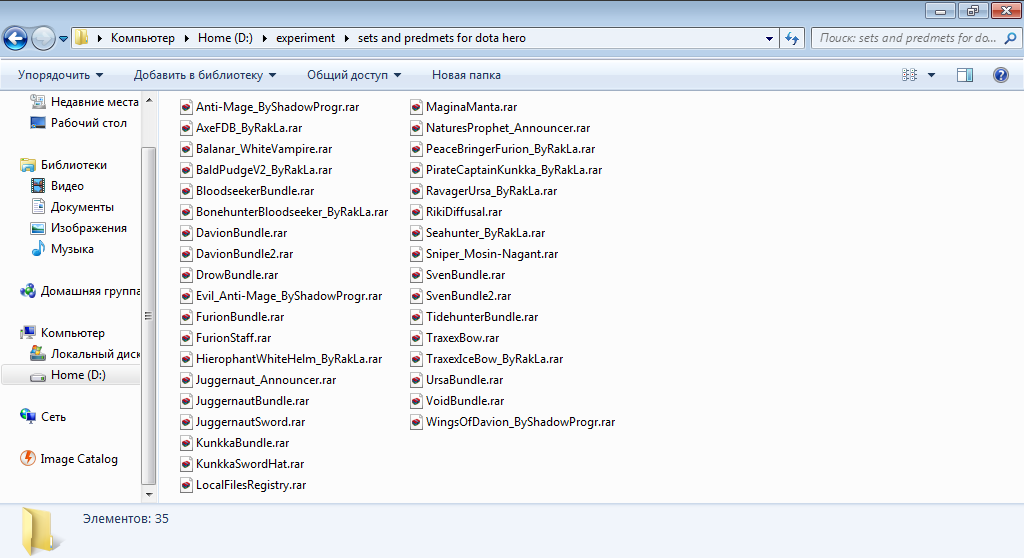
Task: Click file name Evil_Anti-Mage_ByShadowProgr.rar
Action: tap(289, 296)
